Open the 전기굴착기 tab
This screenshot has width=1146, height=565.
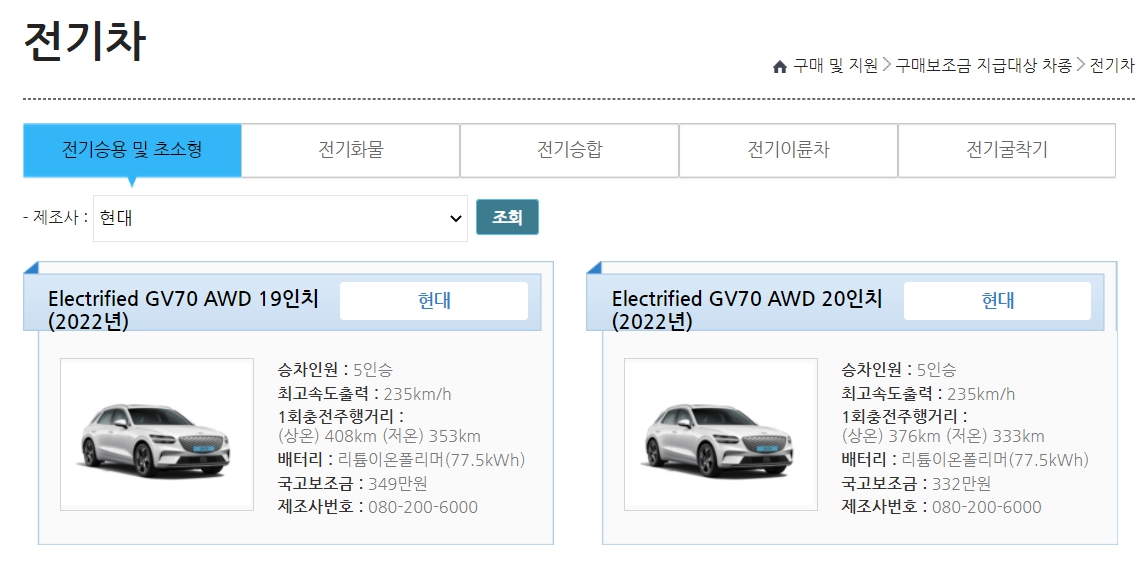point(1006,150)
